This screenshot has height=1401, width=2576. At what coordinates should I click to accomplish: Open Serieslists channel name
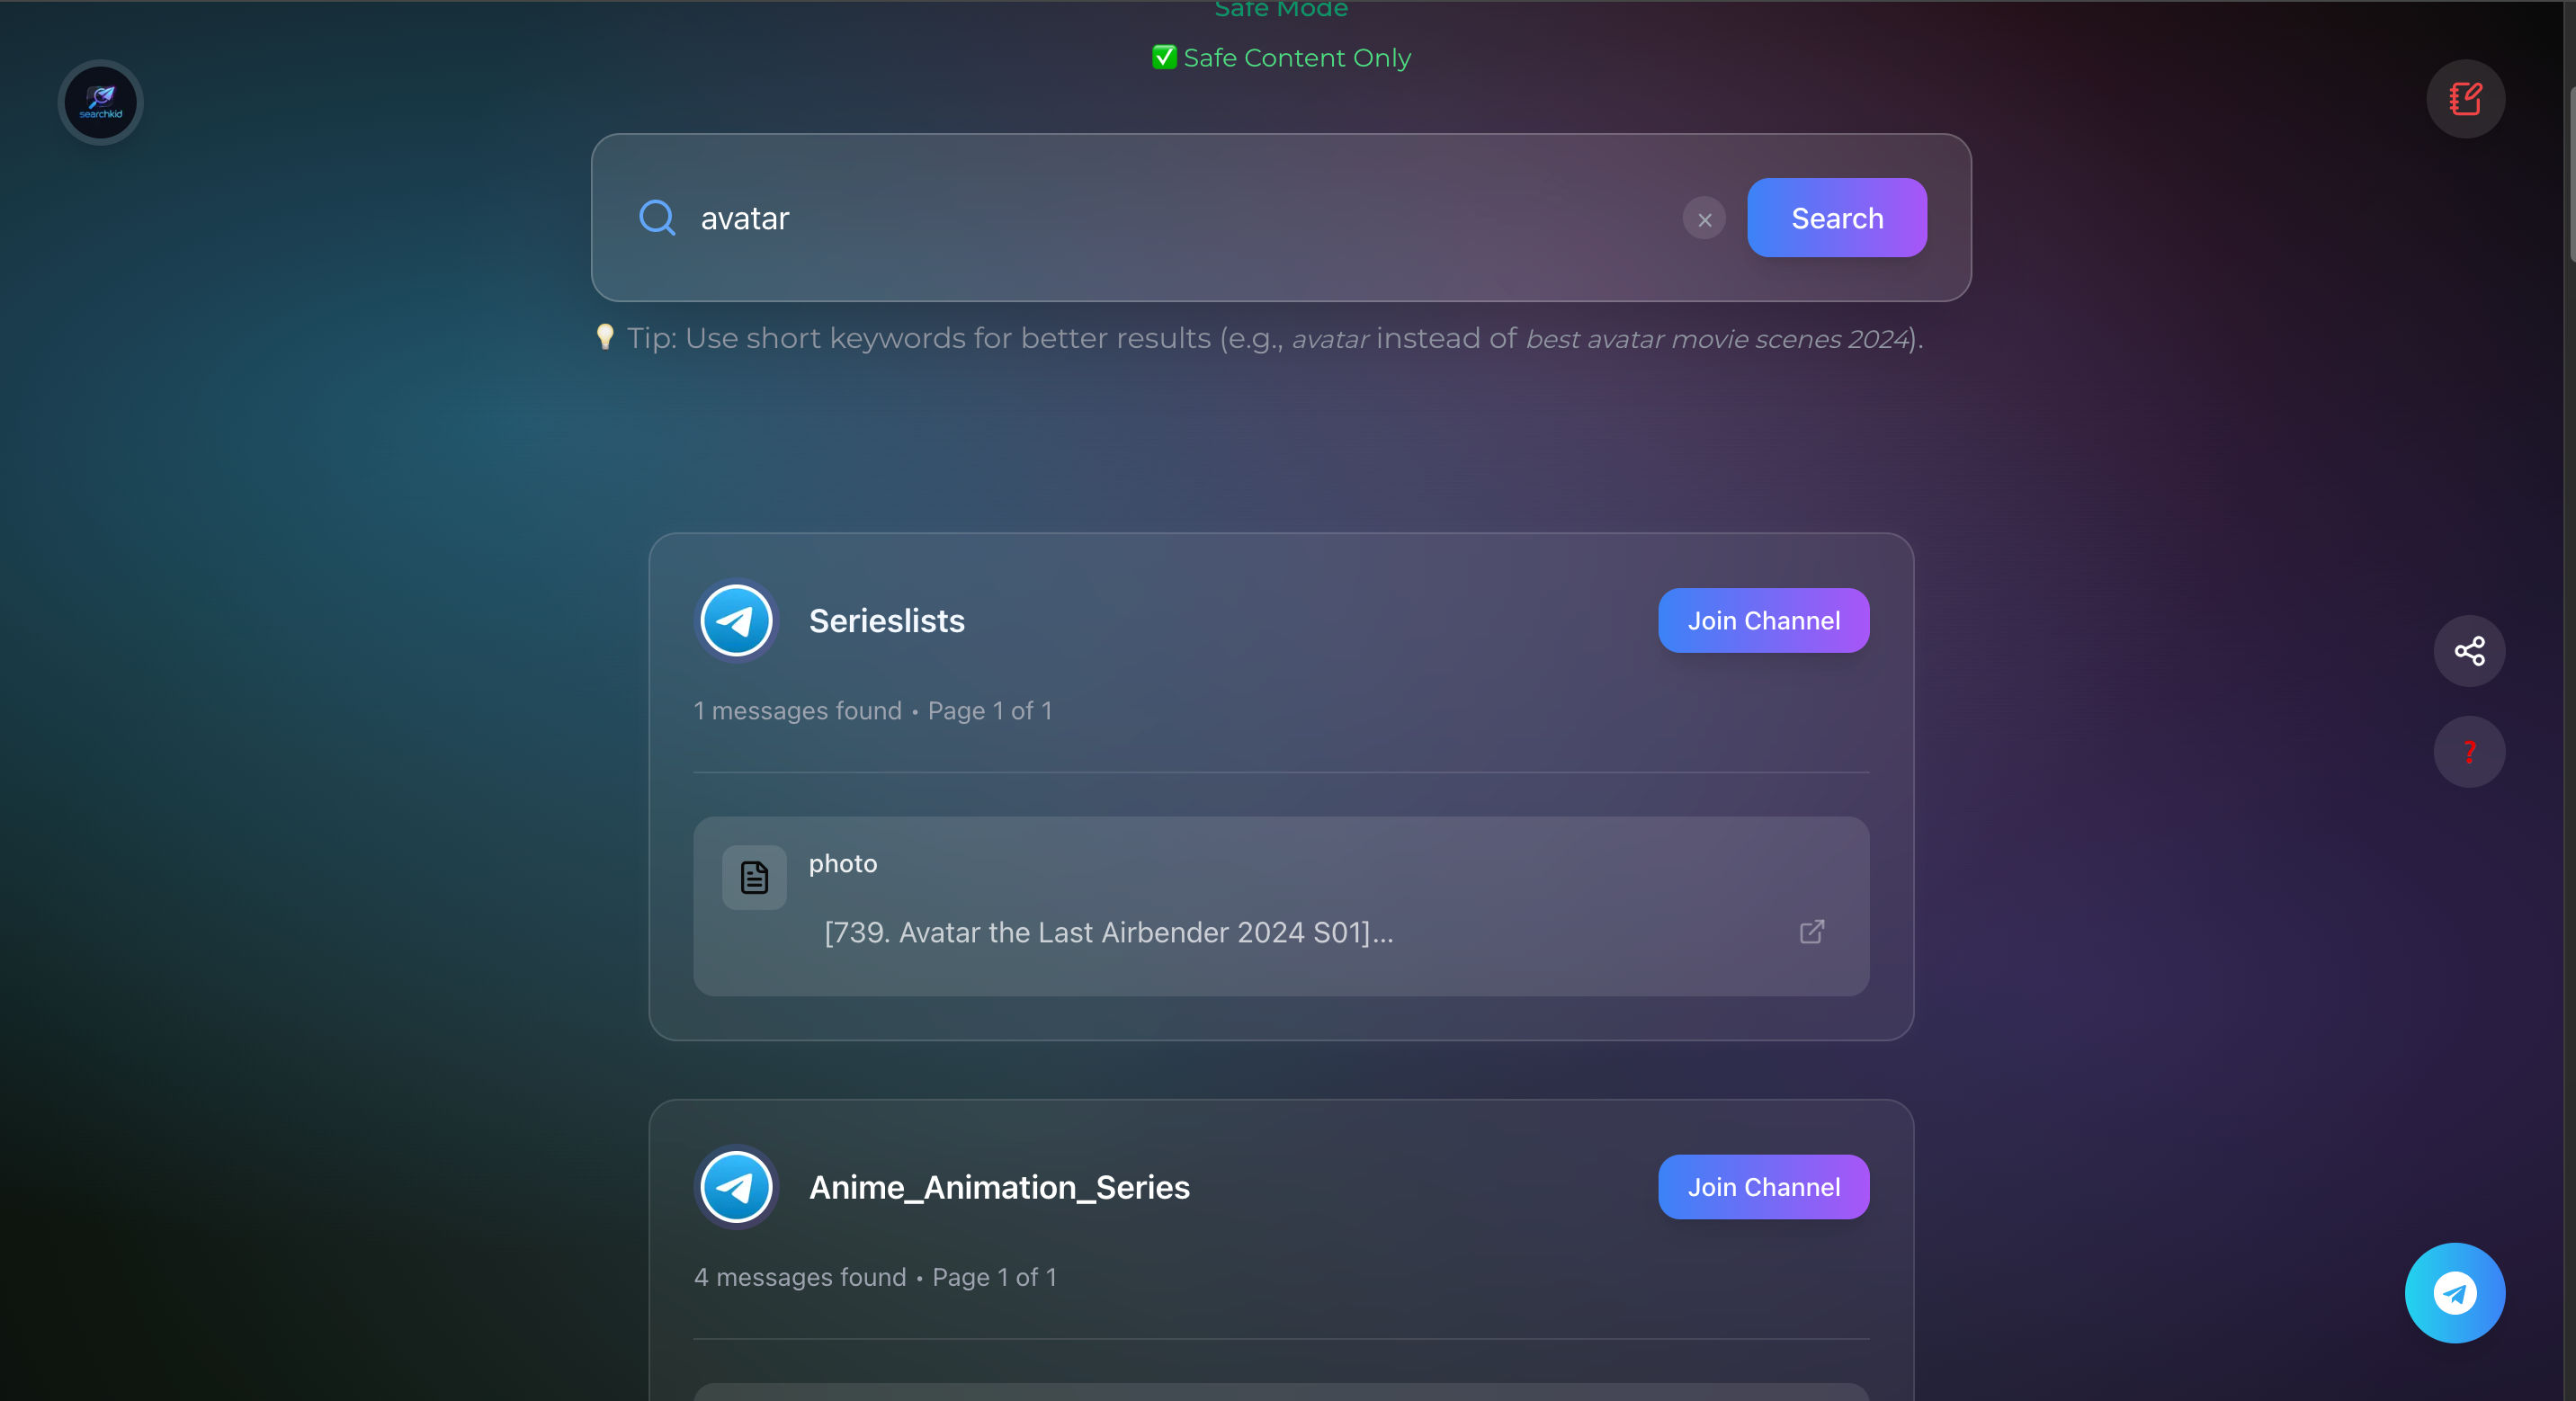pyautogui.click(x=886, y=621)
